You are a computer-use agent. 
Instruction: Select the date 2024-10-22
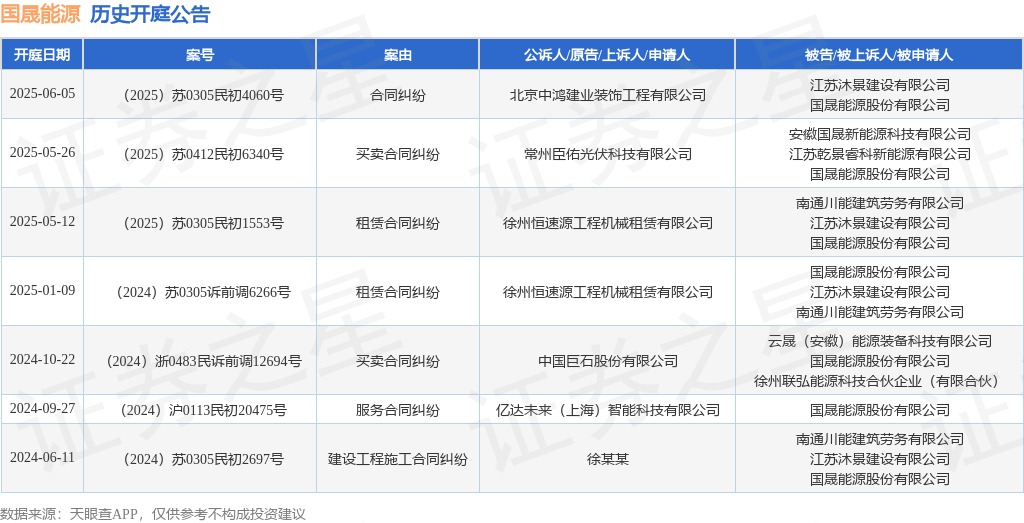click(x=42, y=359)
